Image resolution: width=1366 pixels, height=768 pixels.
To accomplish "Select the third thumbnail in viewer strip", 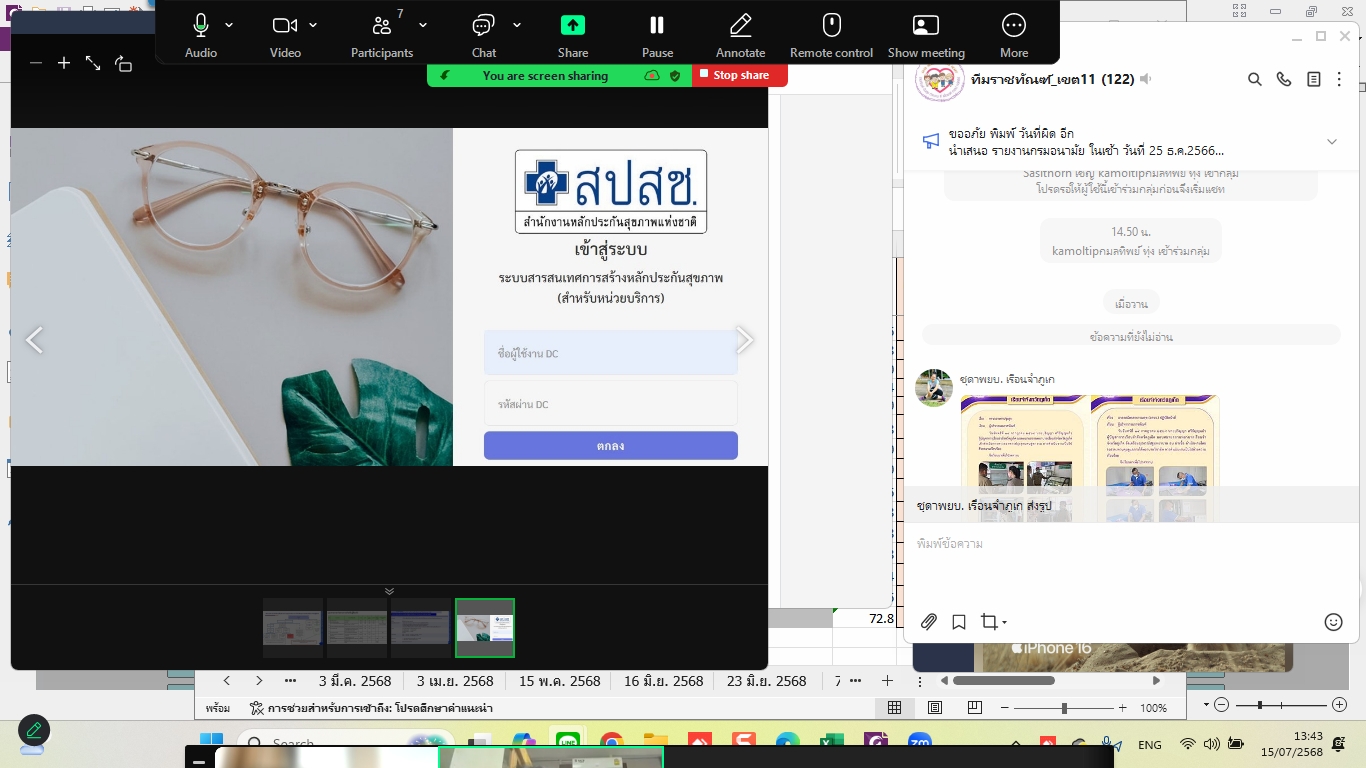I will (x=421, y=628).
